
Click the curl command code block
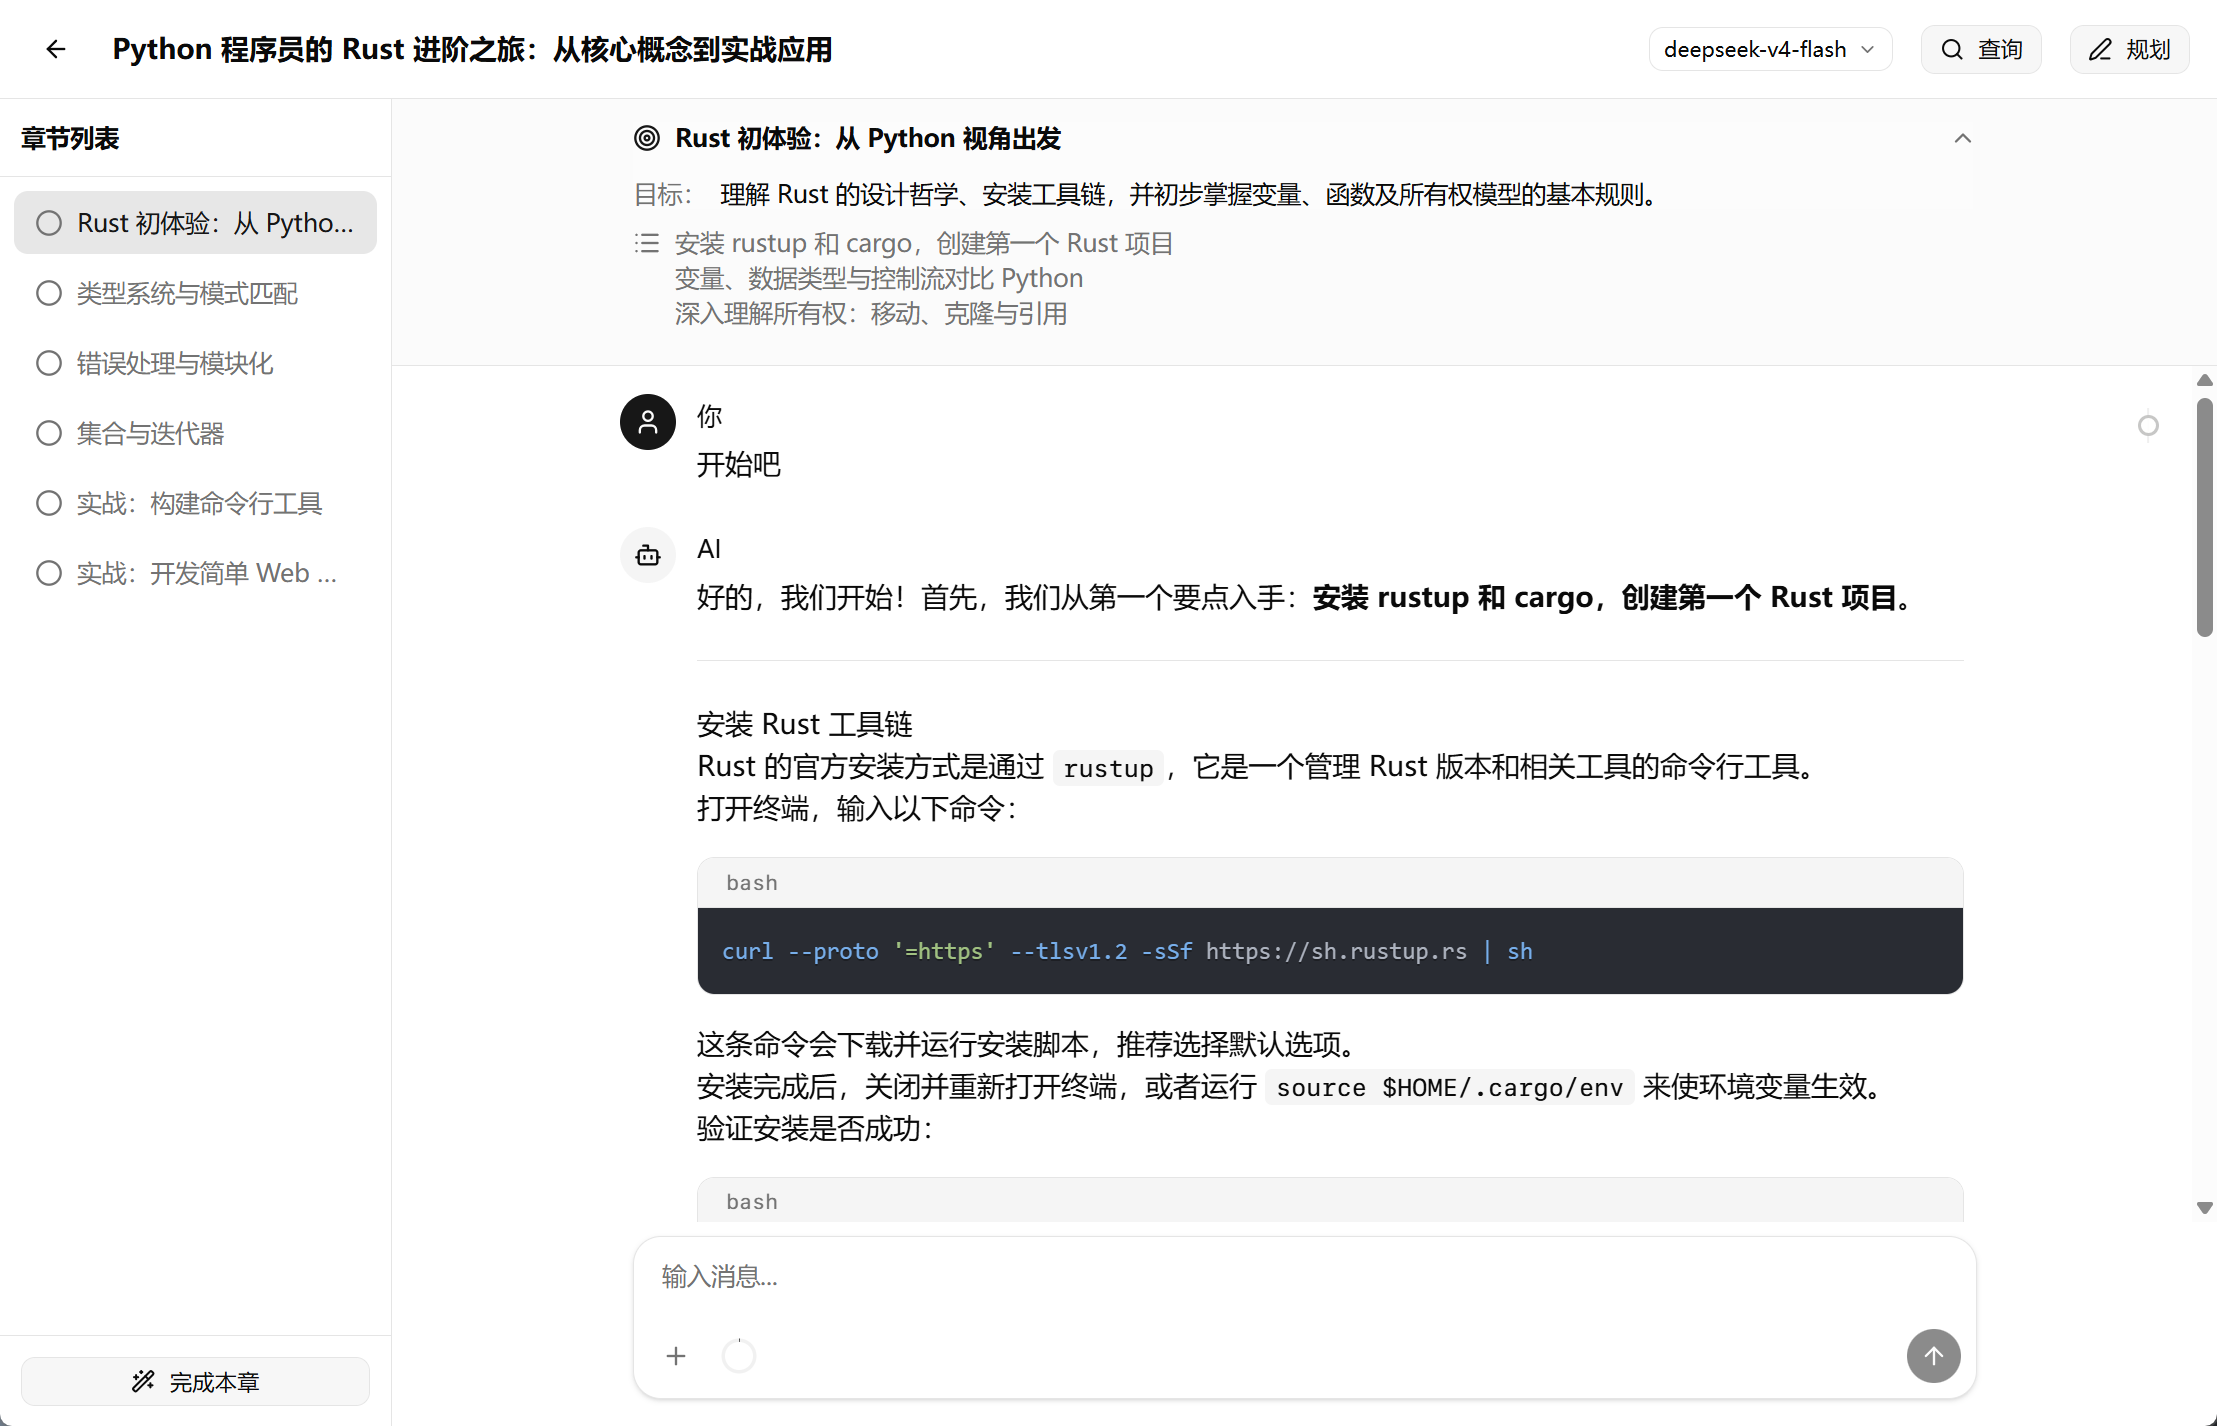1330,951
